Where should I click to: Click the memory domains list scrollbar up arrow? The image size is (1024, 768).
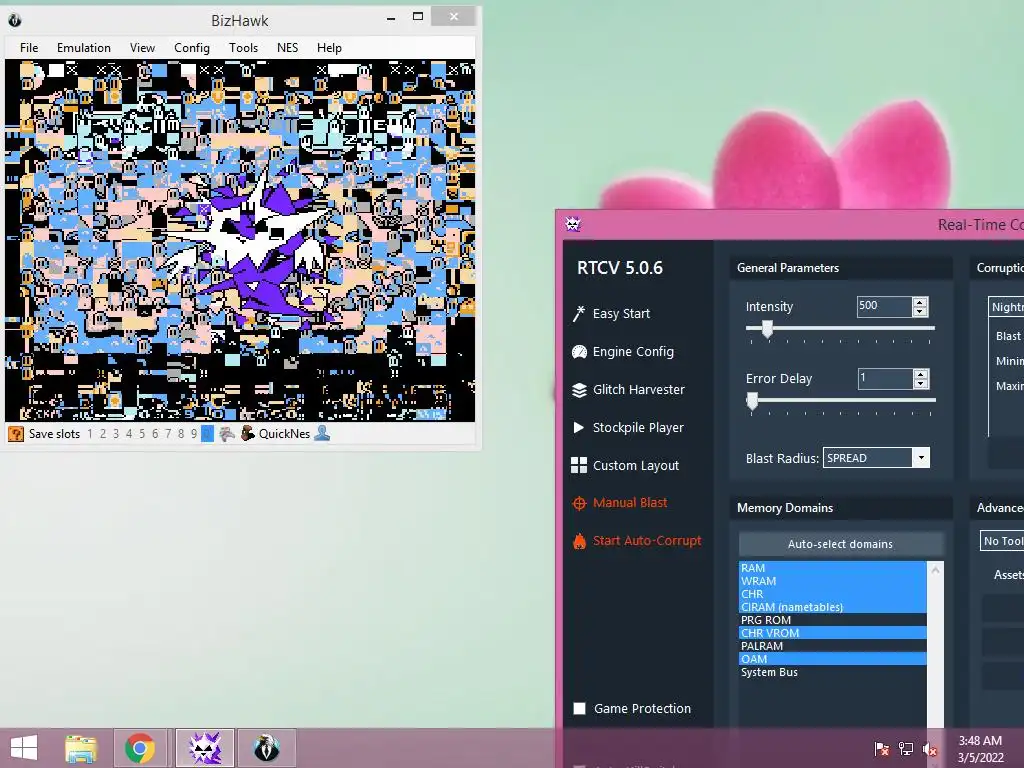point(936,570)
